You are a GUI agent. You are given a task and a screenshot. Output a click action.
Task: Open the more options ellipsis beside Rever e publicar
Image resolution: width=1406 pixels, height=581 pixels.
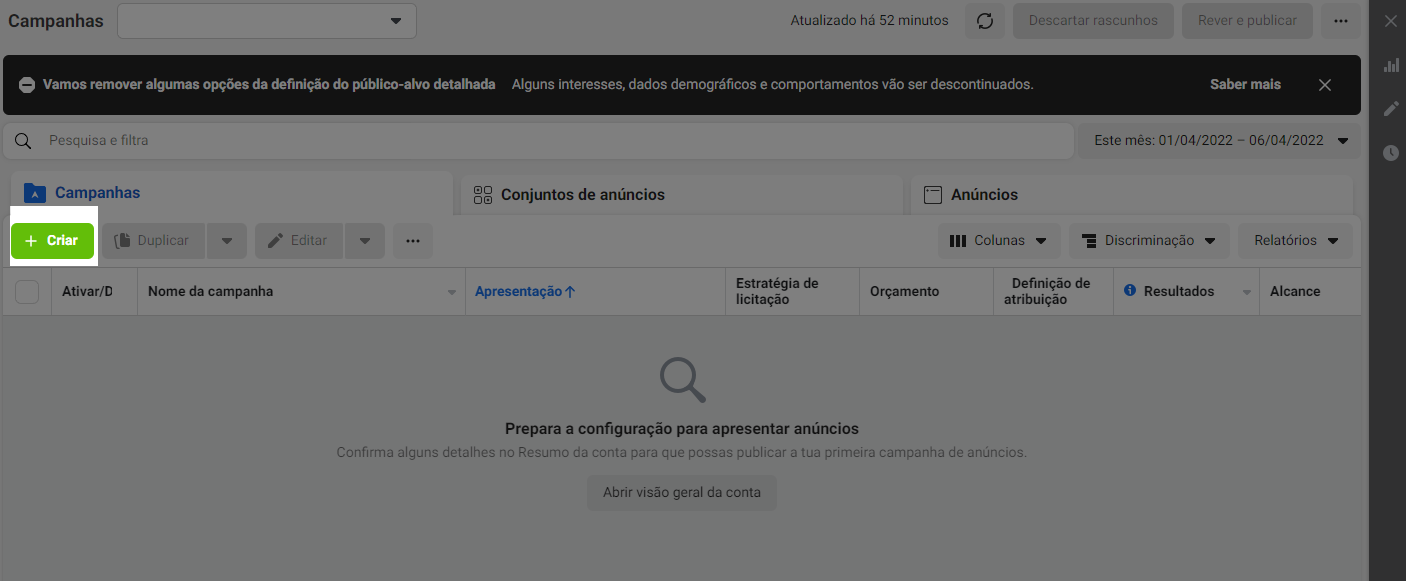1341,21
